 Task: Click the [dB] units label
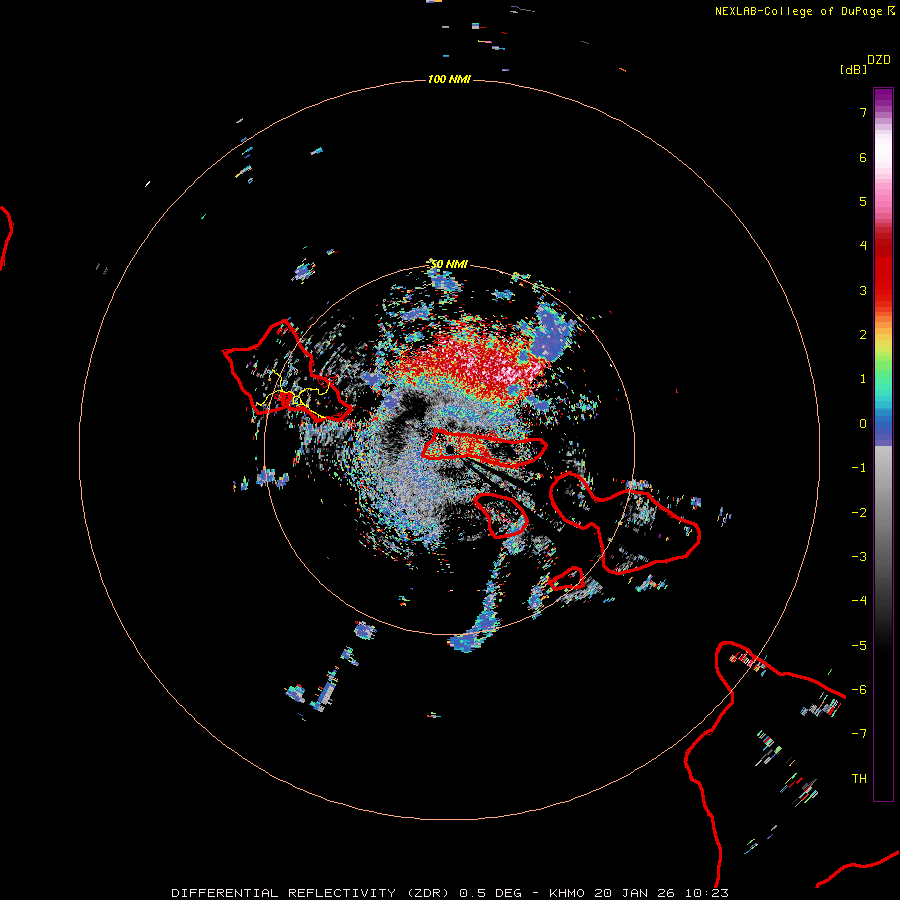pyautogui.click(x=854, y=69)
